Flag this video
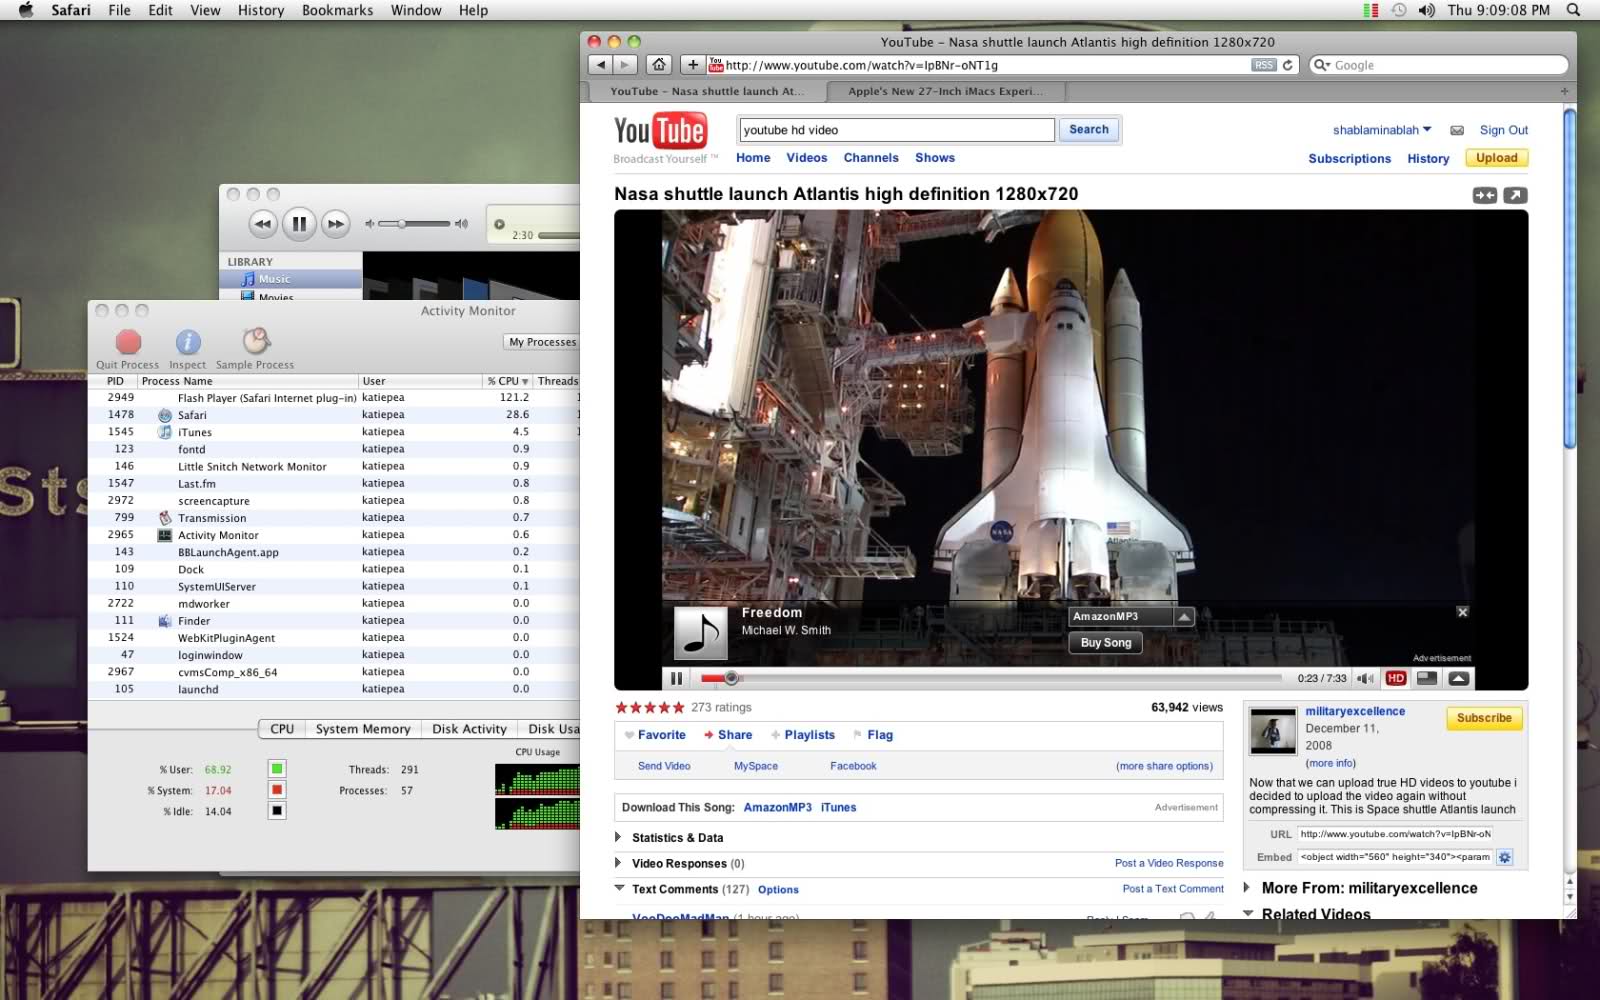Viewport: 1600px width, 1000px height. point(873,735)
